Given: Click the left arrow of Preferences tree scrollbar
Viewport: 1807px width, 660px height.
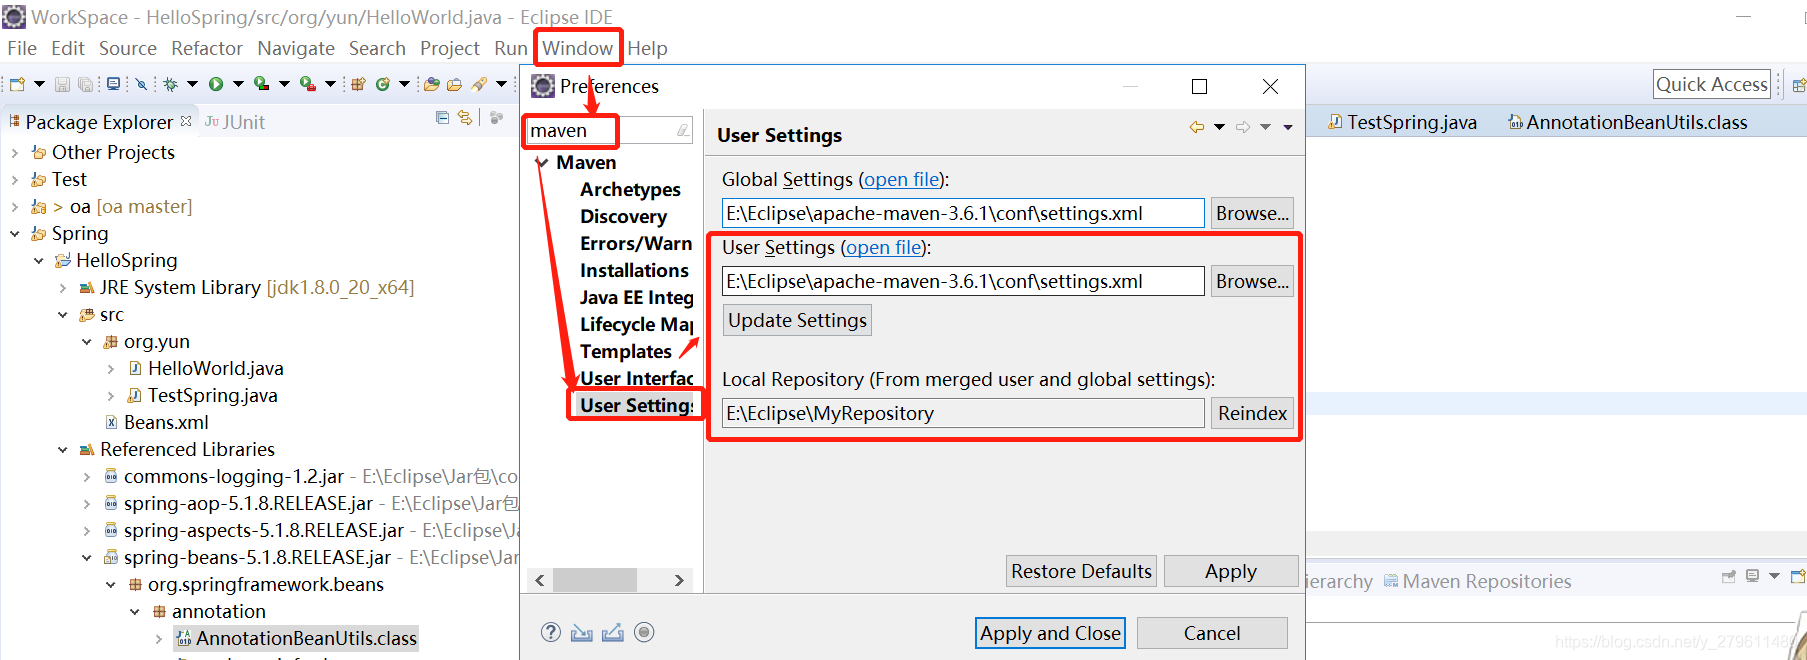Looking at the screenshot, I should click(x=540, y=580).
